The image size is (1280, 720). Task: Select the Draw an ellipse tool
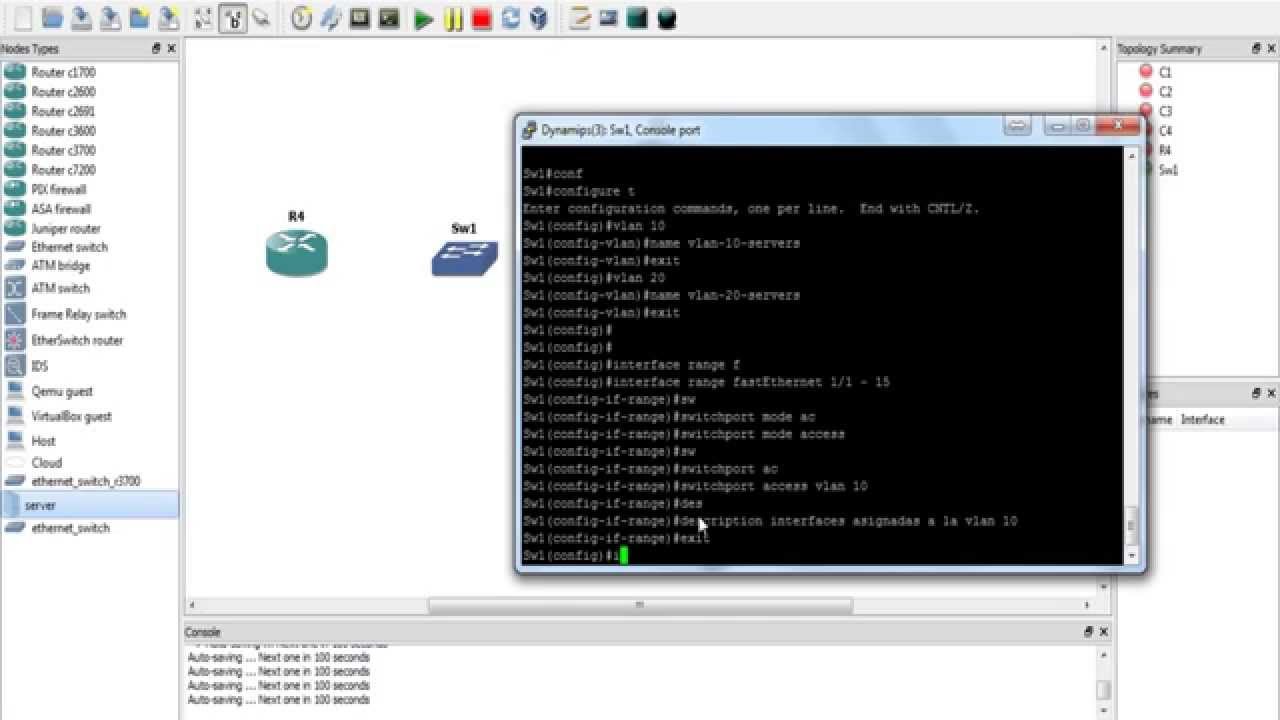point(667,18)
